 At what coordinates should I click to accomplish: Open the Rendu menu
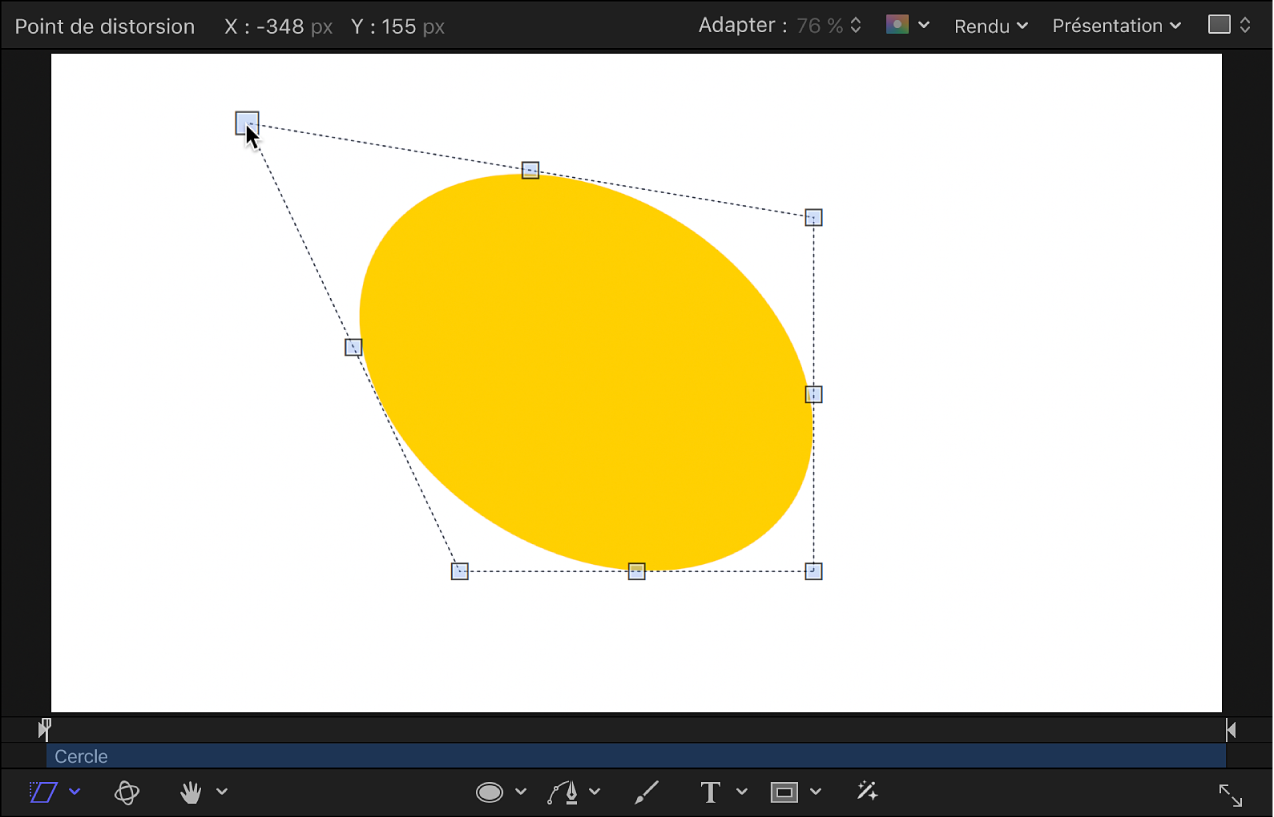(x=990, y=26)
